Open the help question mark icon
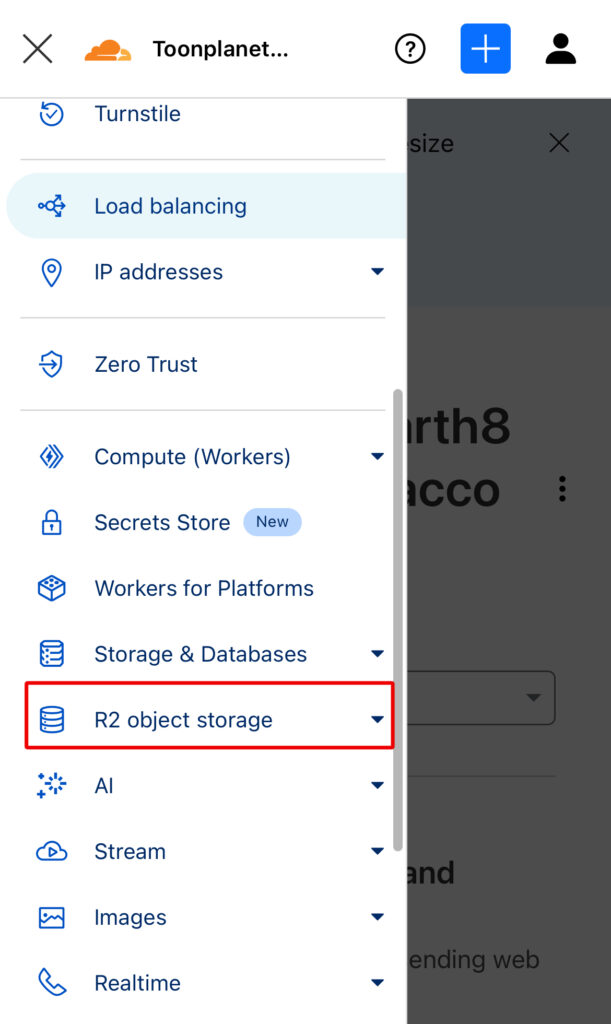This screenshot has width=611, height=1024. tap(410, 49)
